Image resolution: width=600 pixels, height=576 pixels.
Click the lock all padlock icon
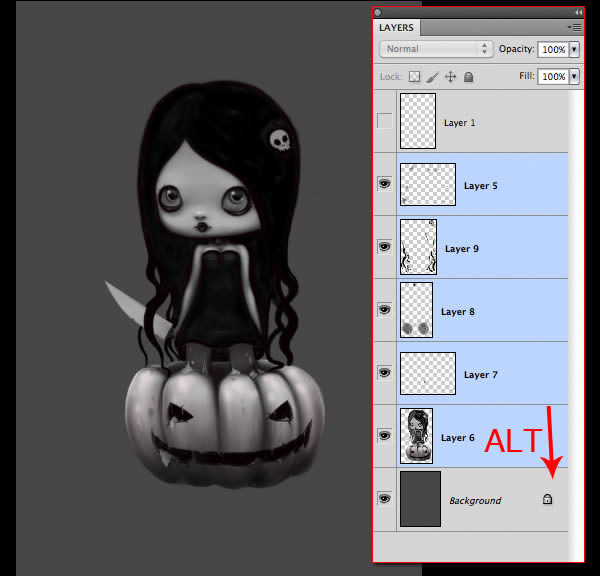click(468, 77)
